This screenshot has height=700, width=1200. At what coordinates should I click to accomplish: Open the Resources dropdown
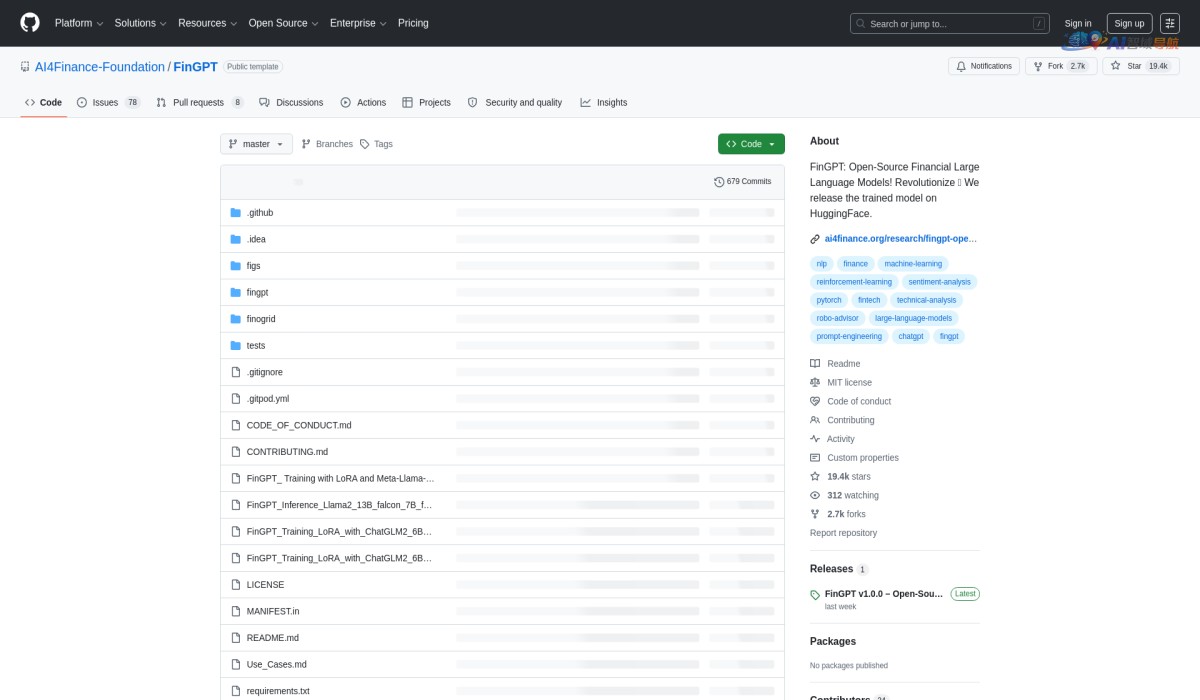point(207,23)
